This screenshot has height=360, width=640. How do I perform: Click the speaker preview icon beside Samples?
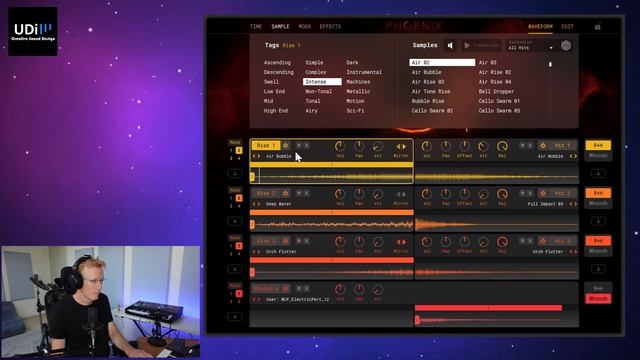click(450, 46)
